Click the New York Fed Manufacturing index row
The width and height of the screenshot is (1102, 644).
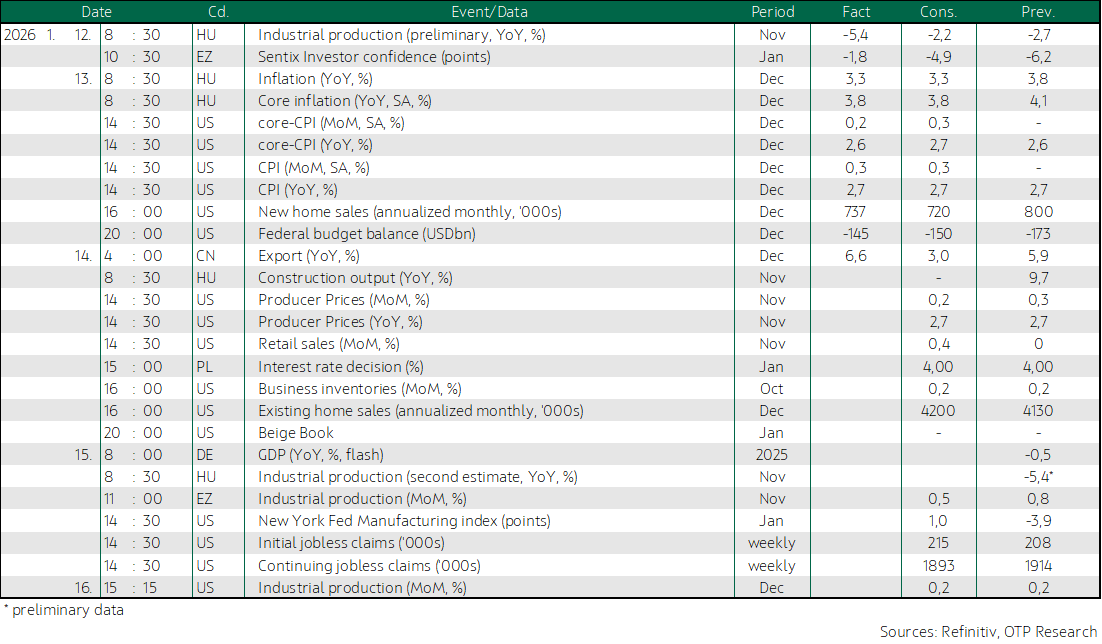pos(550,521)
